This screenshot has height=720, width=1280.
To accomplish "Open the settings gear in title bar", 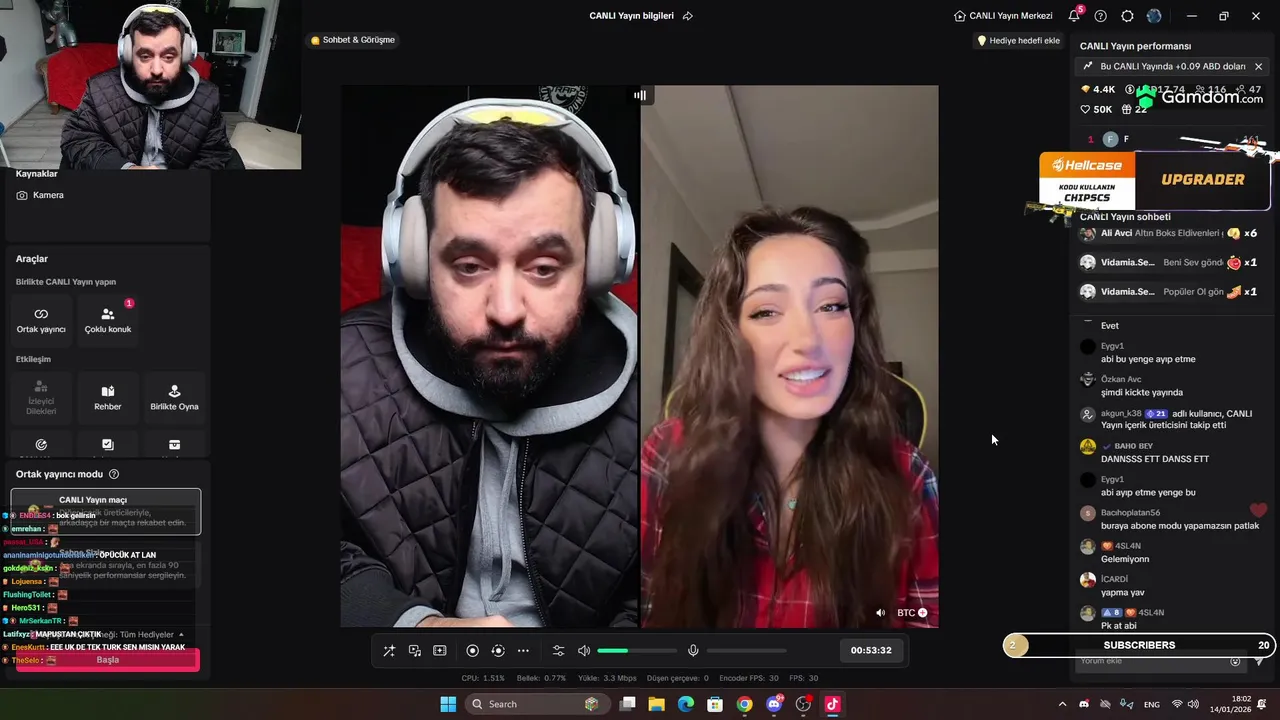I will 1127,16.
